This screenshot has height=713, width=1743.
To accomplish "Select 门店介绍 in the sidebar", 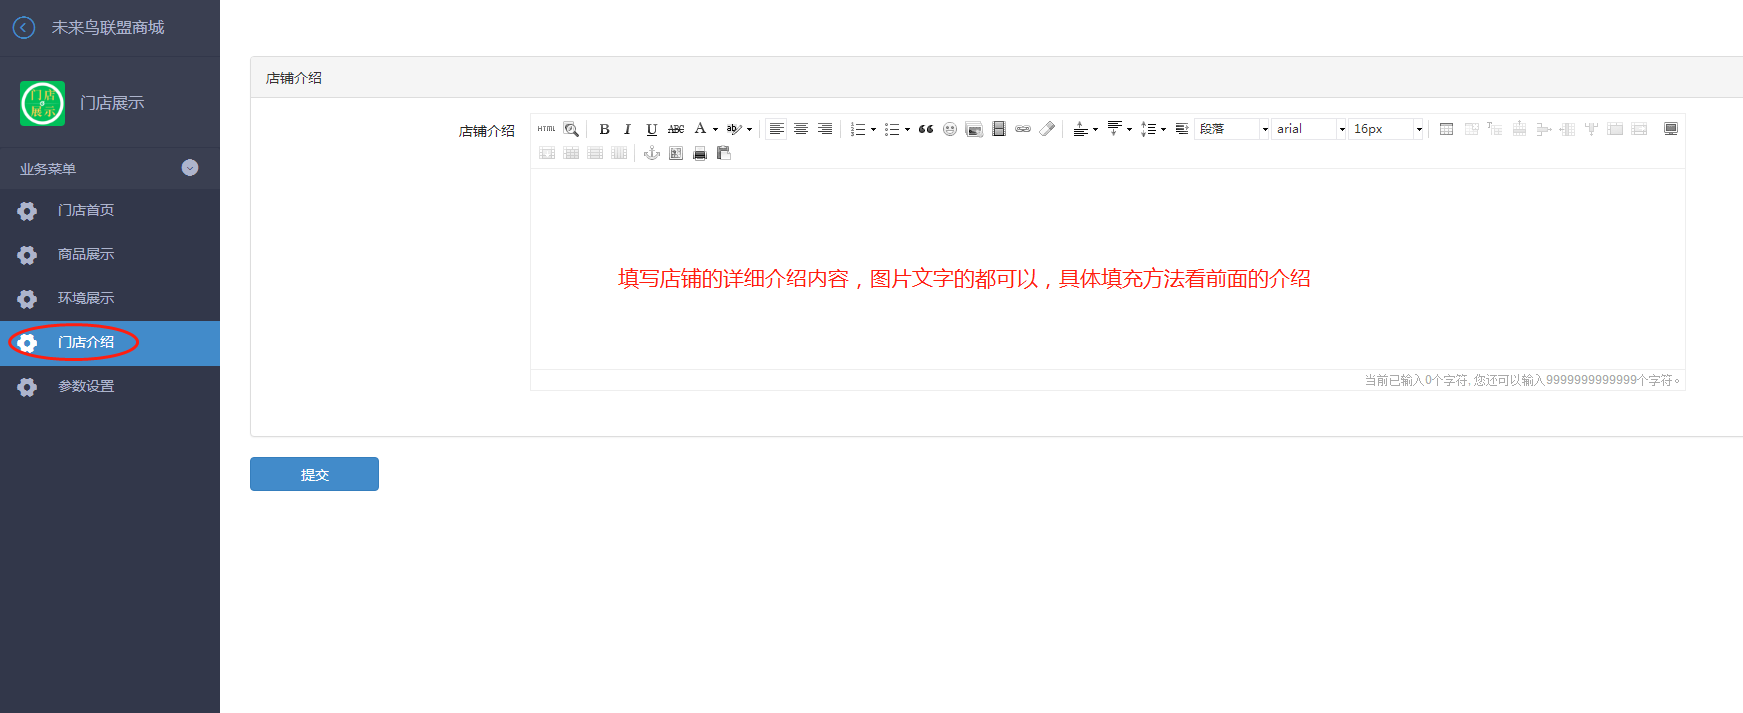I will (x=110, y=343).
